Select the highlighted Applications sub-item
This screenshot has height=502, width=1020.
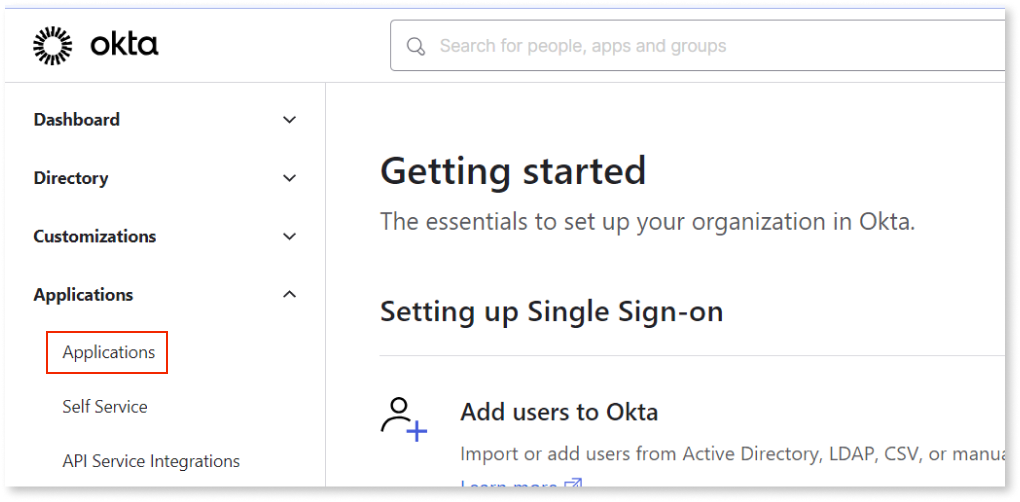(x=109, y=352)
